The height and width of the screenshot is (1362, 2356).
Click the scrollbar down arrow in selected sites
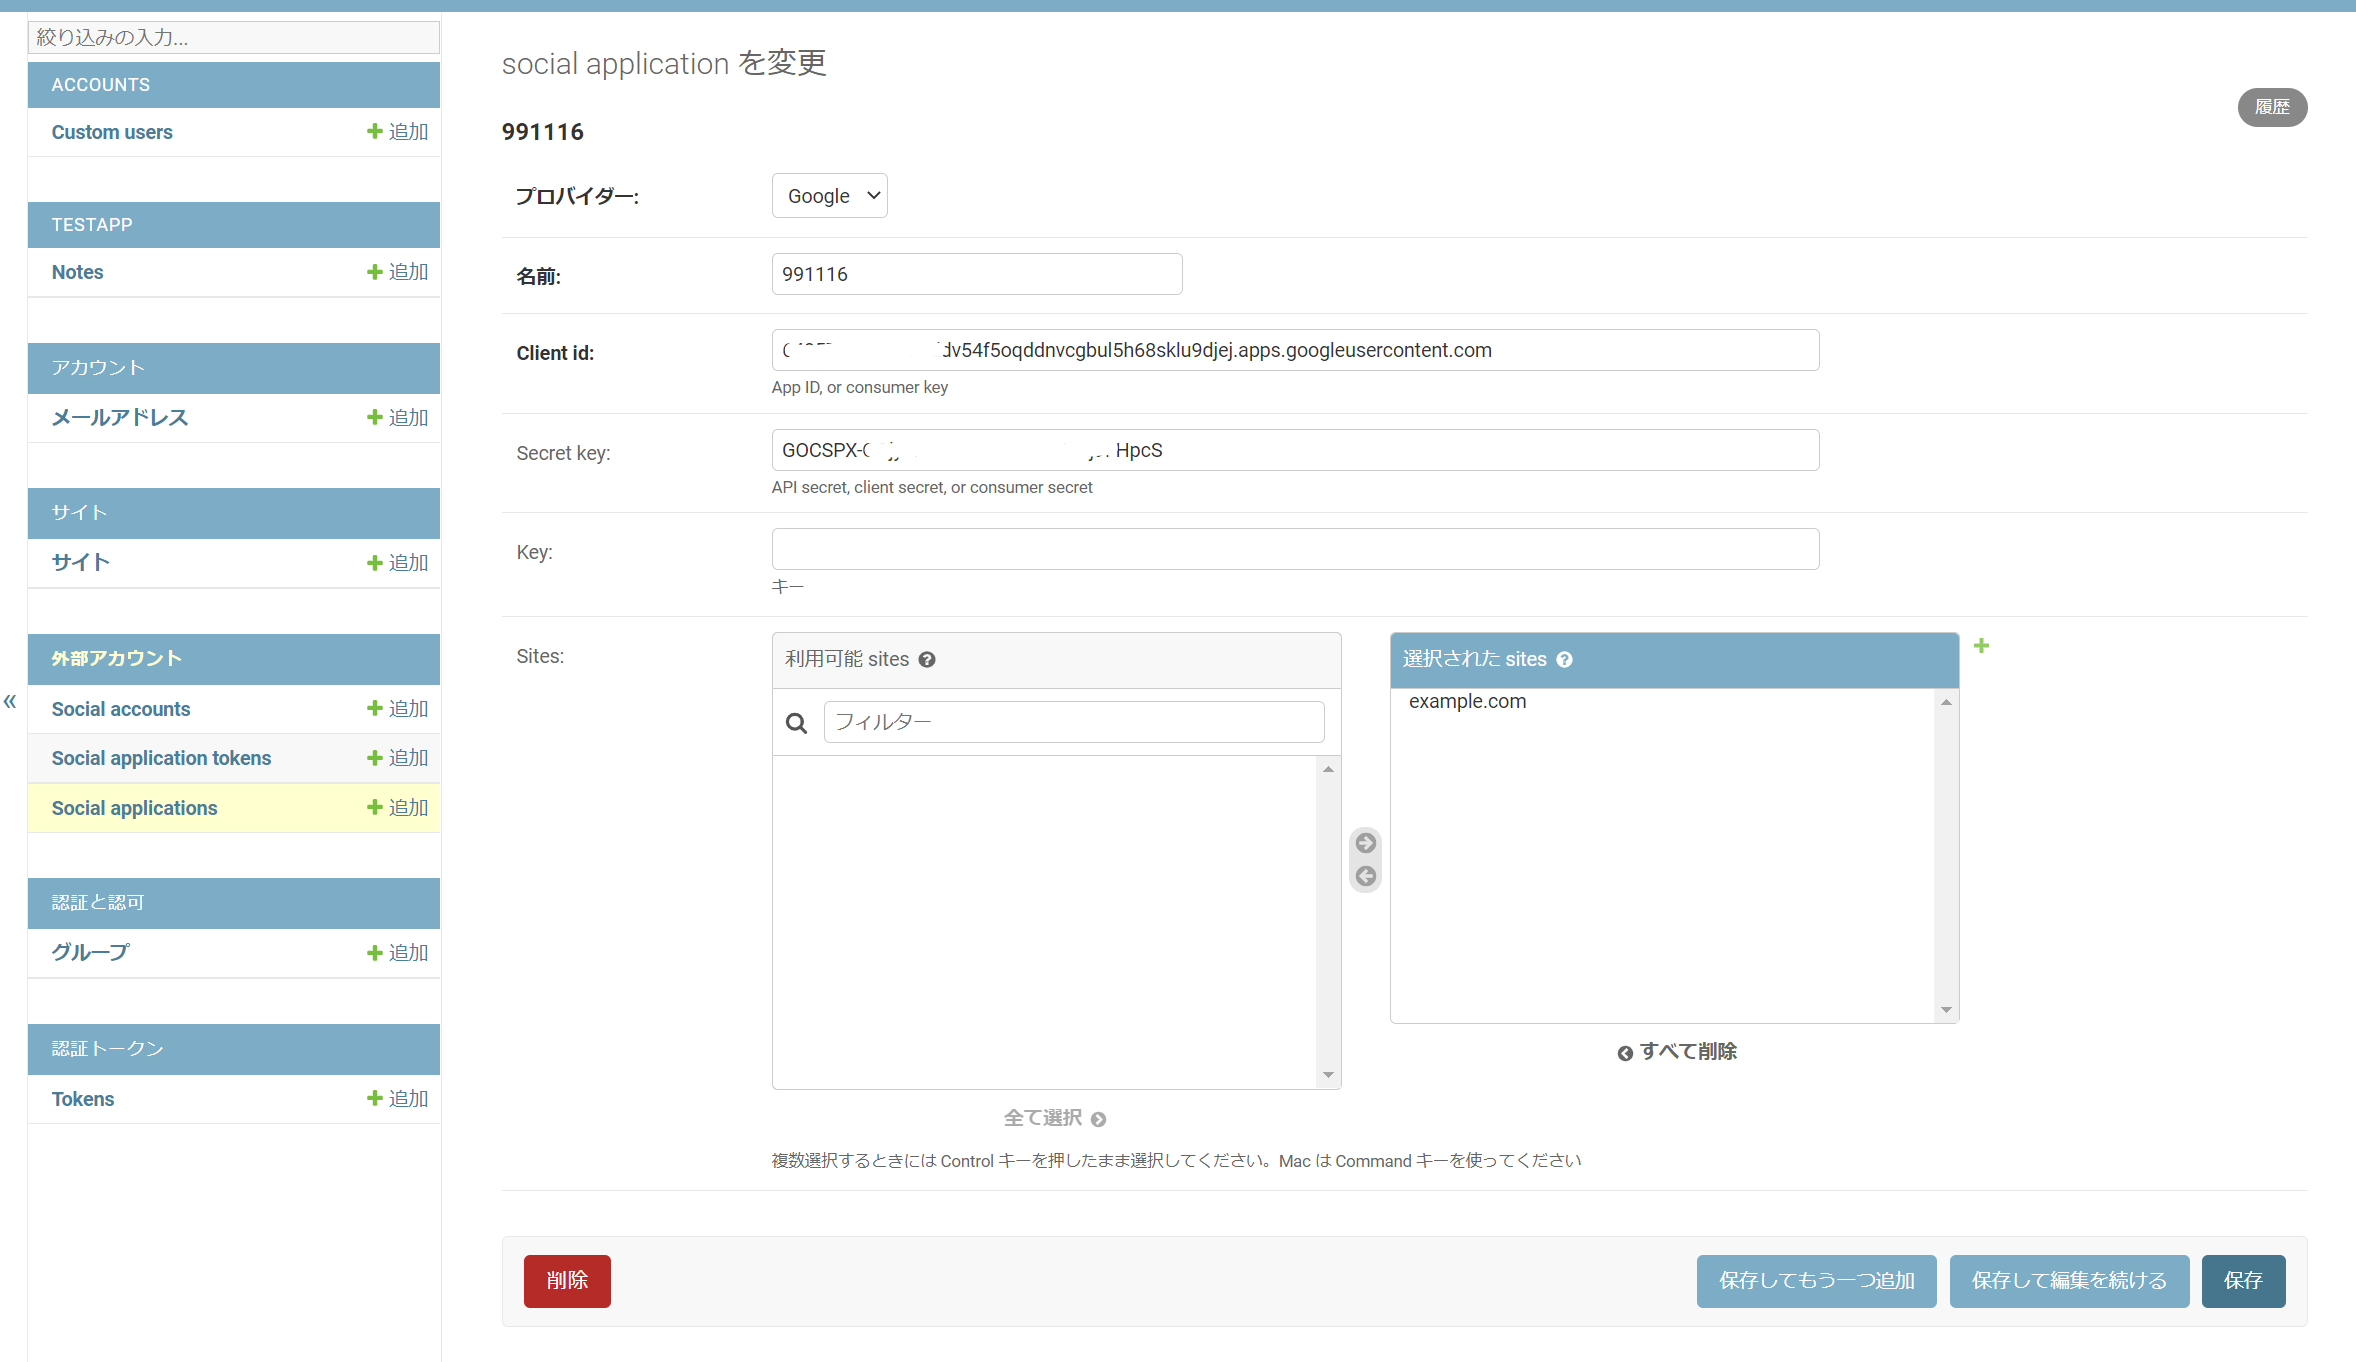click(x=1945, y=1009)
